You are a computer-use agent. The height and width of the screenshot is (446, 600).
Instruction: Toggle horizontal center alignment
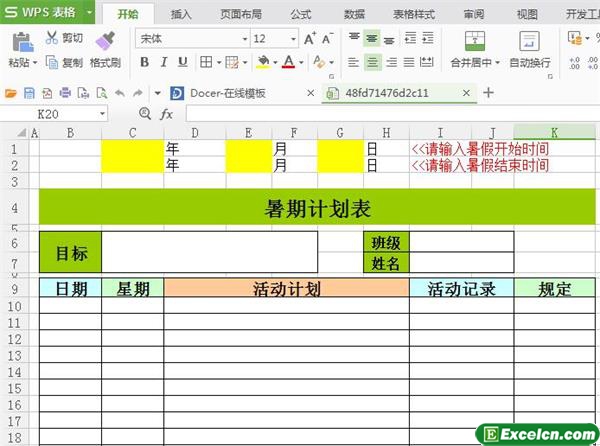[372, 62]
